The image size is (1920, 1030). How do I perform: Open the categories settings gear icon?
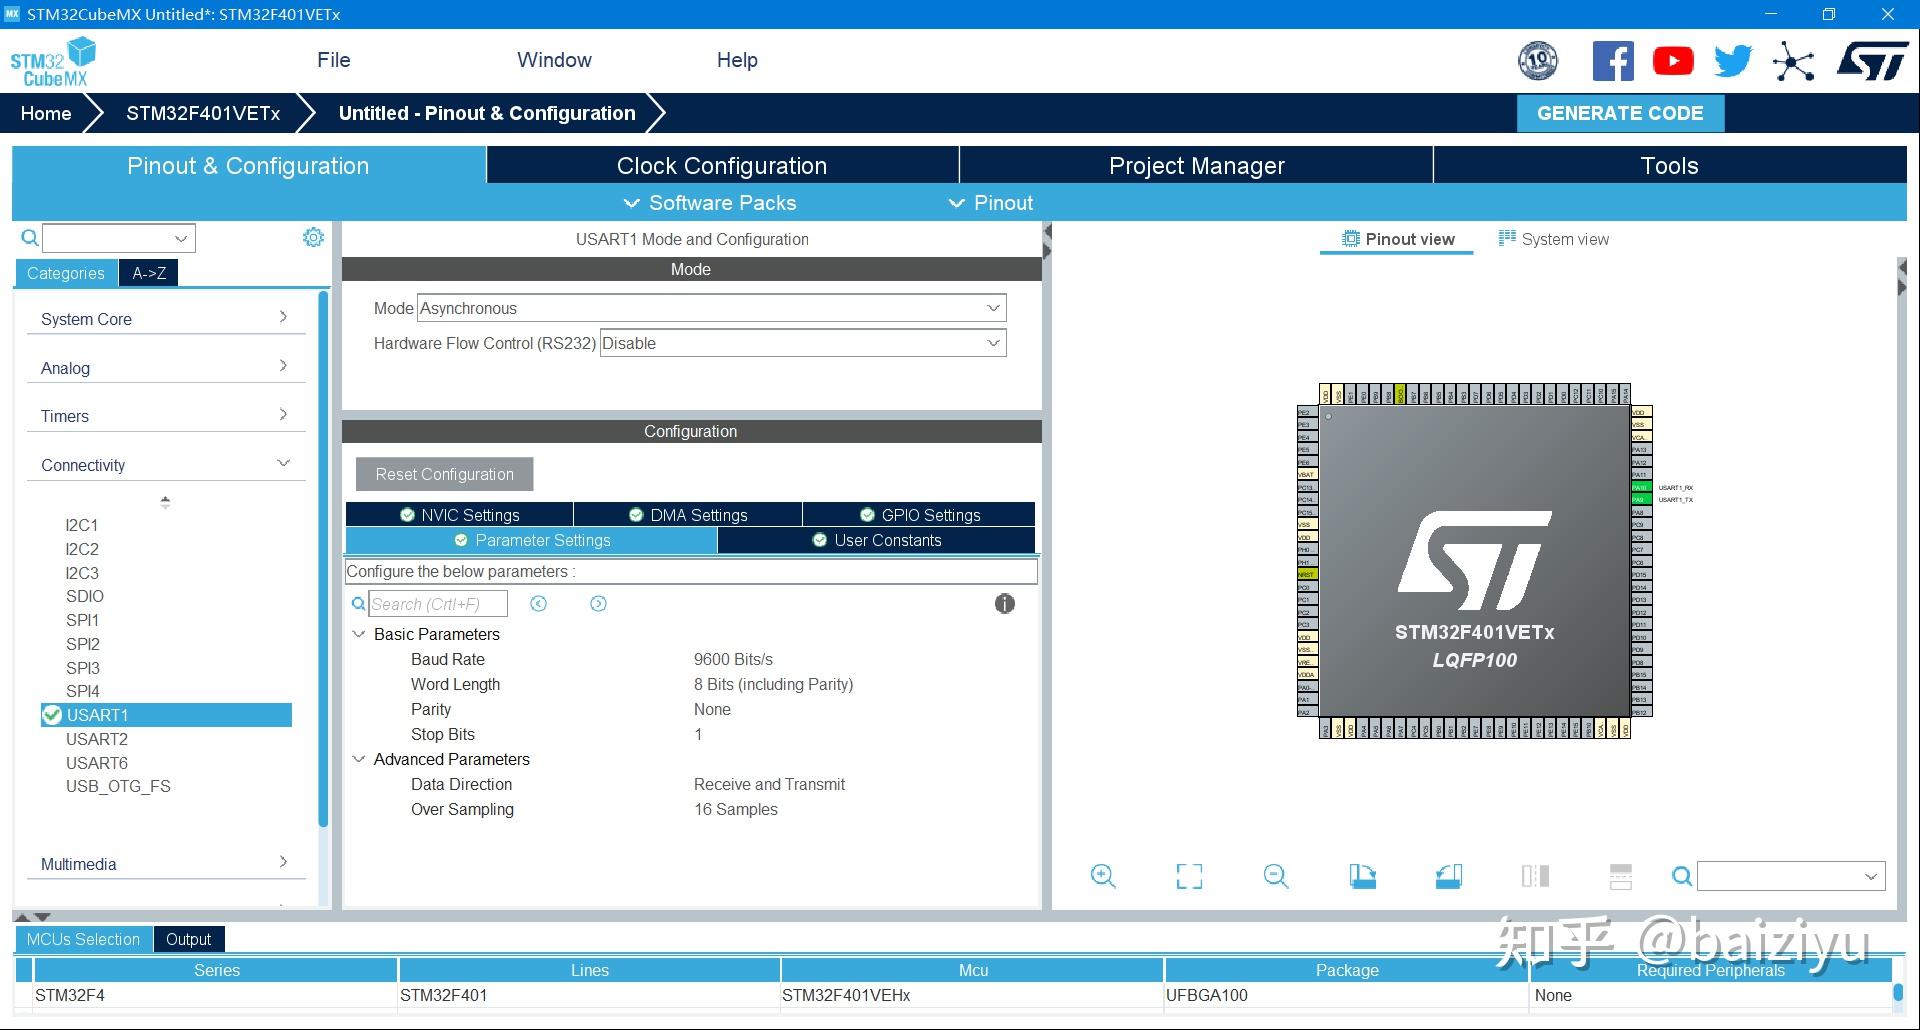point(313,237)
